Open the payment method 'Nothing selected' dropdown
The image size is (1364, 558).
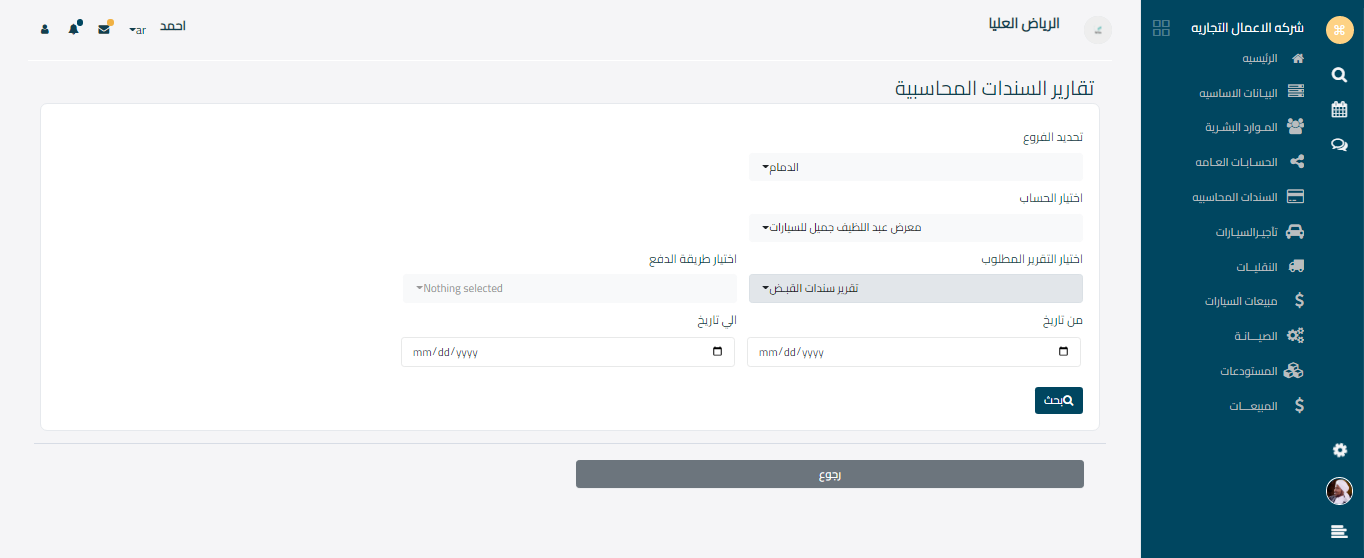[x=569, y=288]
